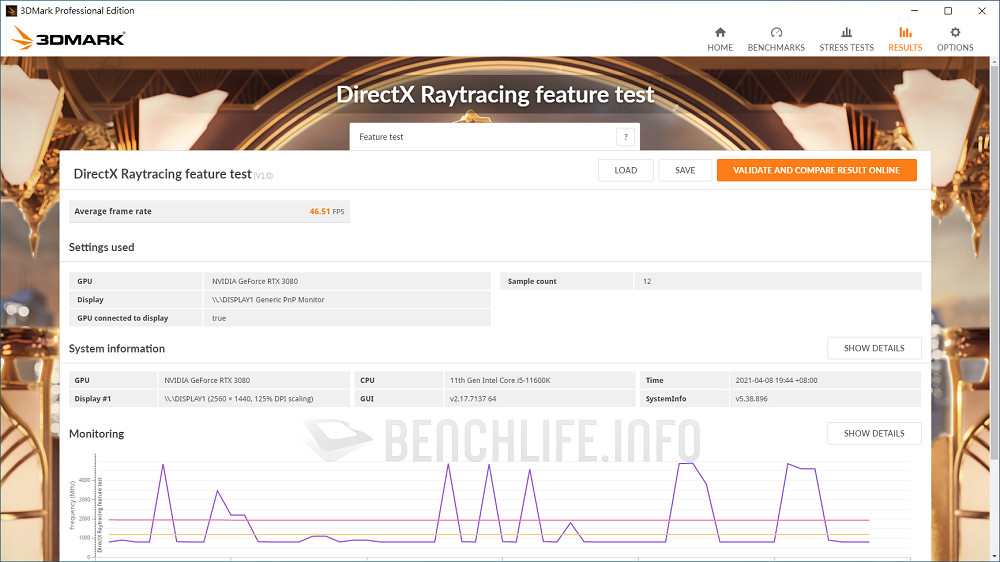Click the DISPLAY1 Generic PnP Monitor value
The height and width of the screenshot is (562, 1000).
click(x=268, y=300)
